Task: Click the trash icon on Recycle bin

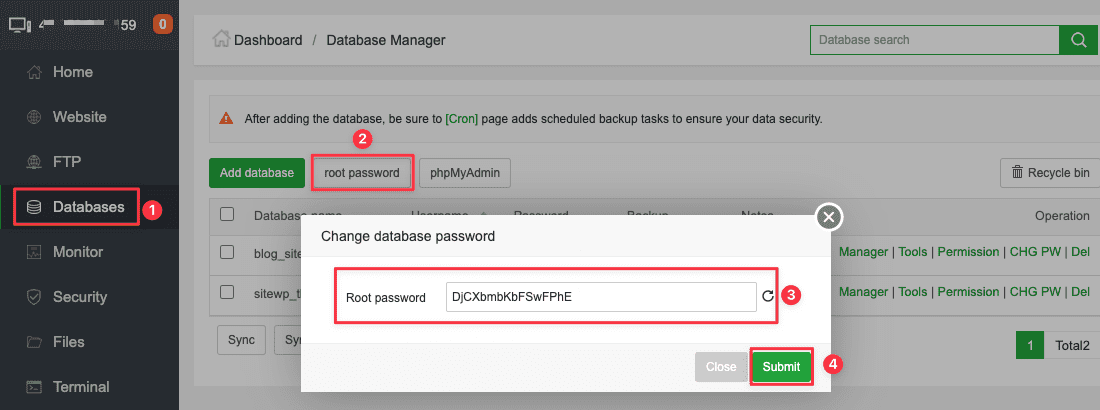Action: (x=1017, y=173)
